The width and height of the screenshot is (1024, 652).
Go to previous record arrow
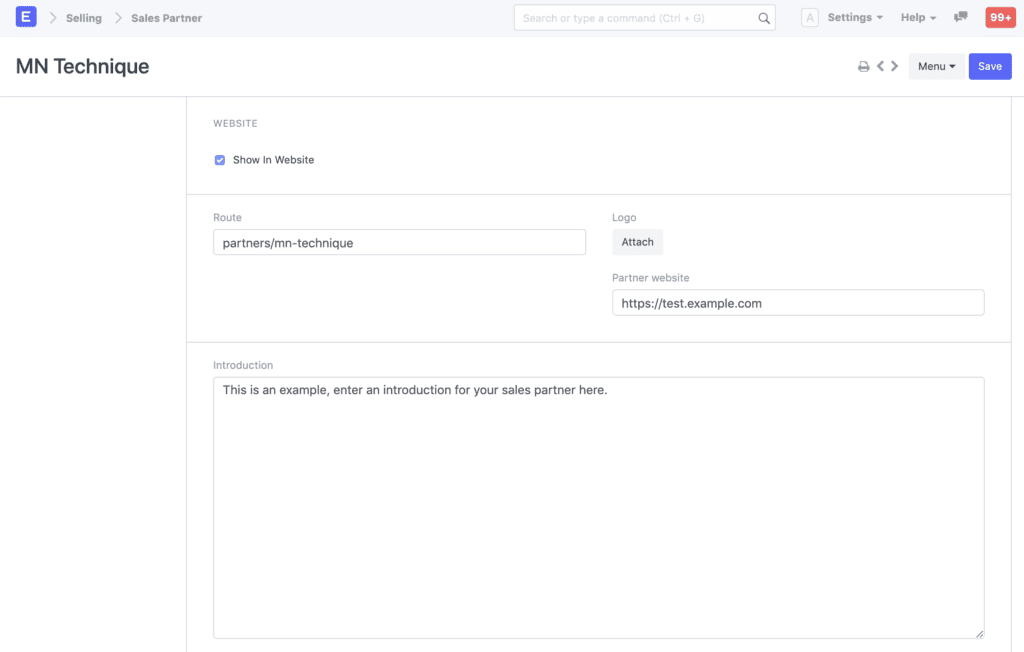tap(880, 66)
